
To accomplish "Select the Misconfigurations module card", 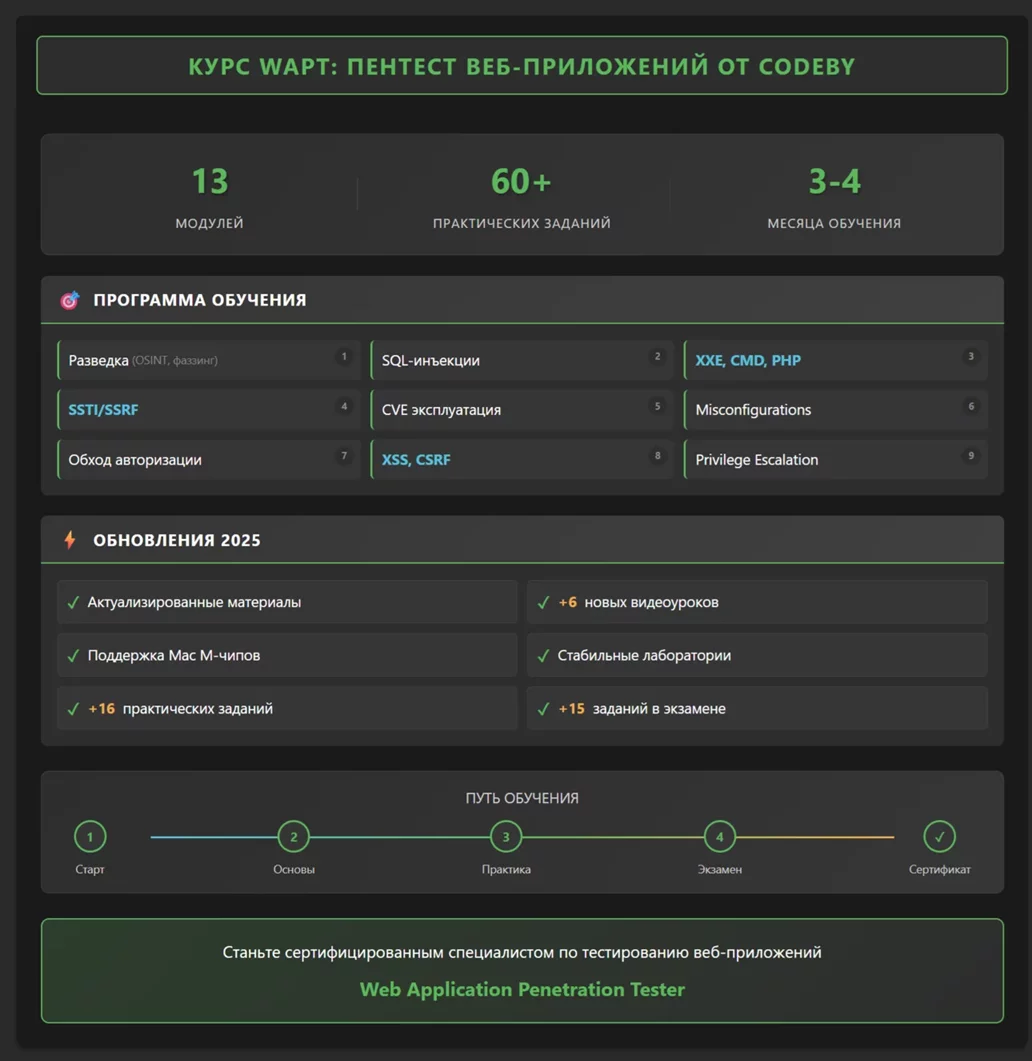I will pos(835,410).
